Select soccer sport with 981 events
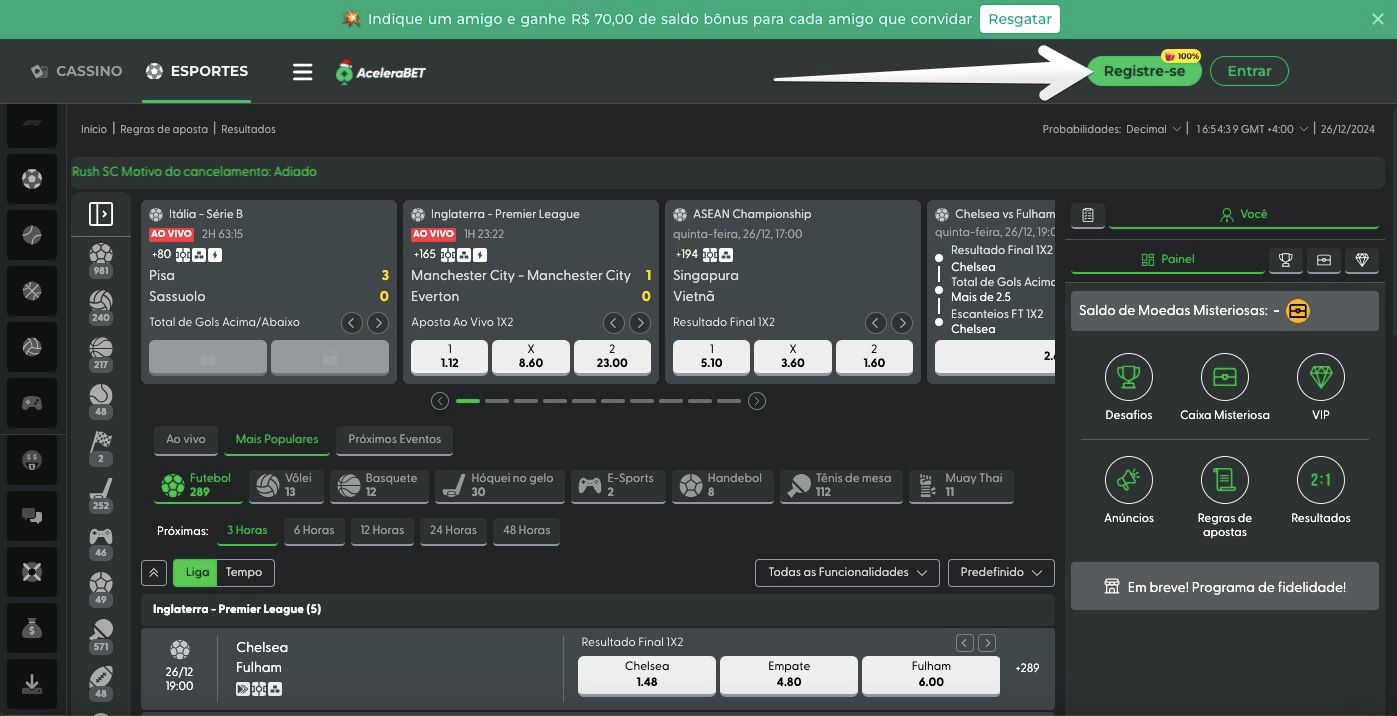This screenshot has height=716, width=1397. [100, 260]
